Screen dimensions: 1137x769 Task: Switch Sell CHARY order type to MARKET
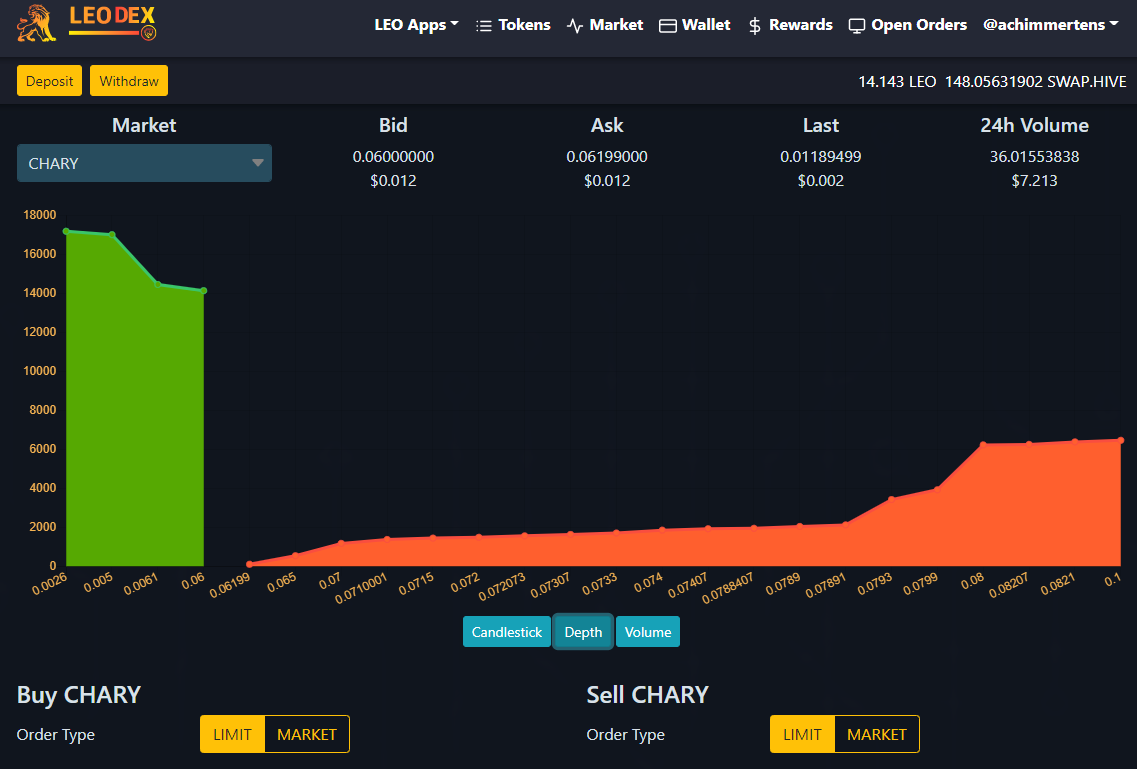point(876,734)
